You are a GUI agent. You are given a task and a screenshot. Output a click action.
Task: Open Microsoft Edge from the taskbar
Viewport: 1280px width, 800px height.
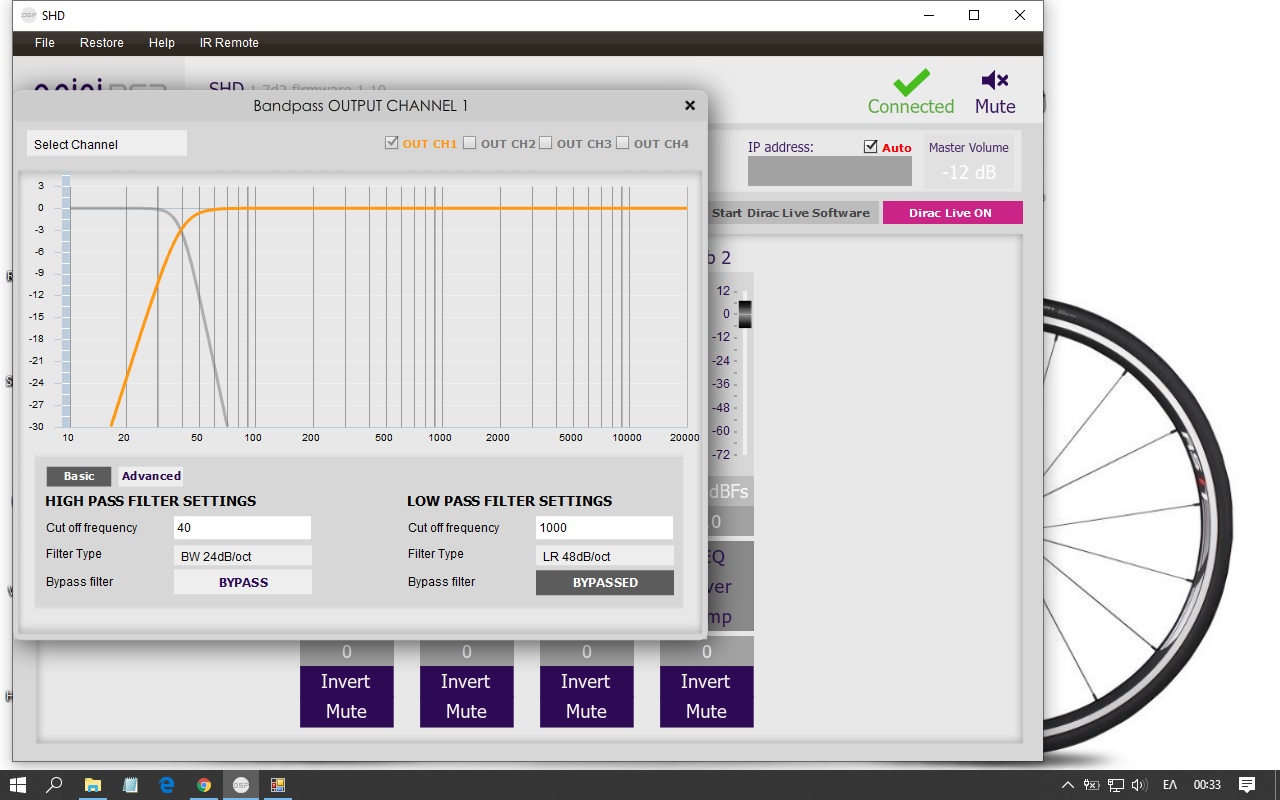(x=167, y=785)
